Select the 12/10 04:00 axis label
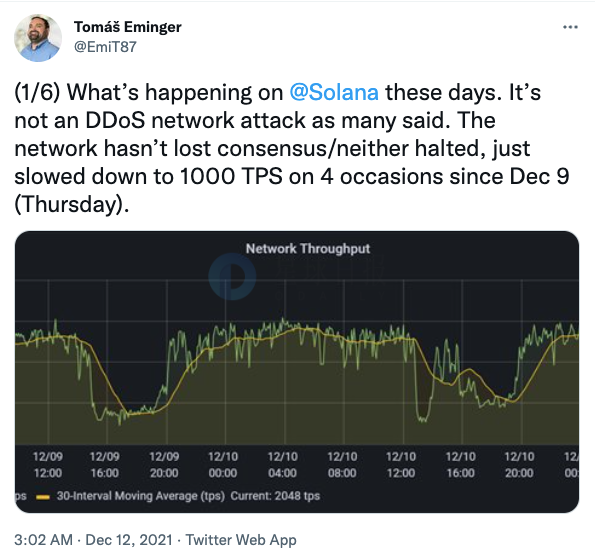 (x=283, y=465)
